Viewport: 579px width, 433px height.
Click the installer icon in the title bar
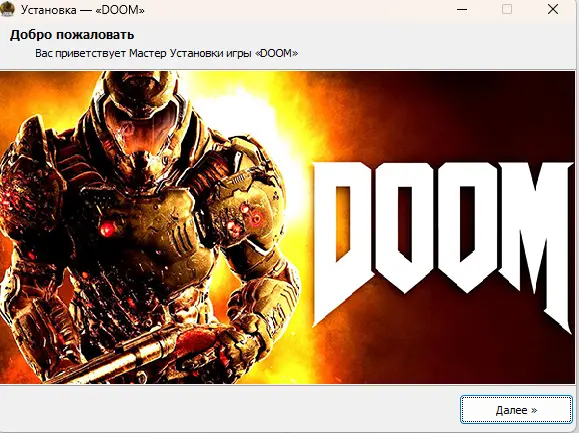pos(7,9)
